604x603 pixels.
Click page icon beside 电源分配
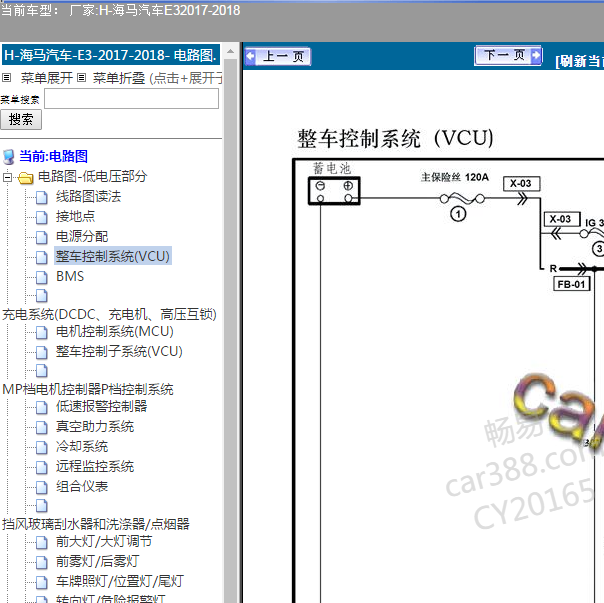click(x=42, y=237)
